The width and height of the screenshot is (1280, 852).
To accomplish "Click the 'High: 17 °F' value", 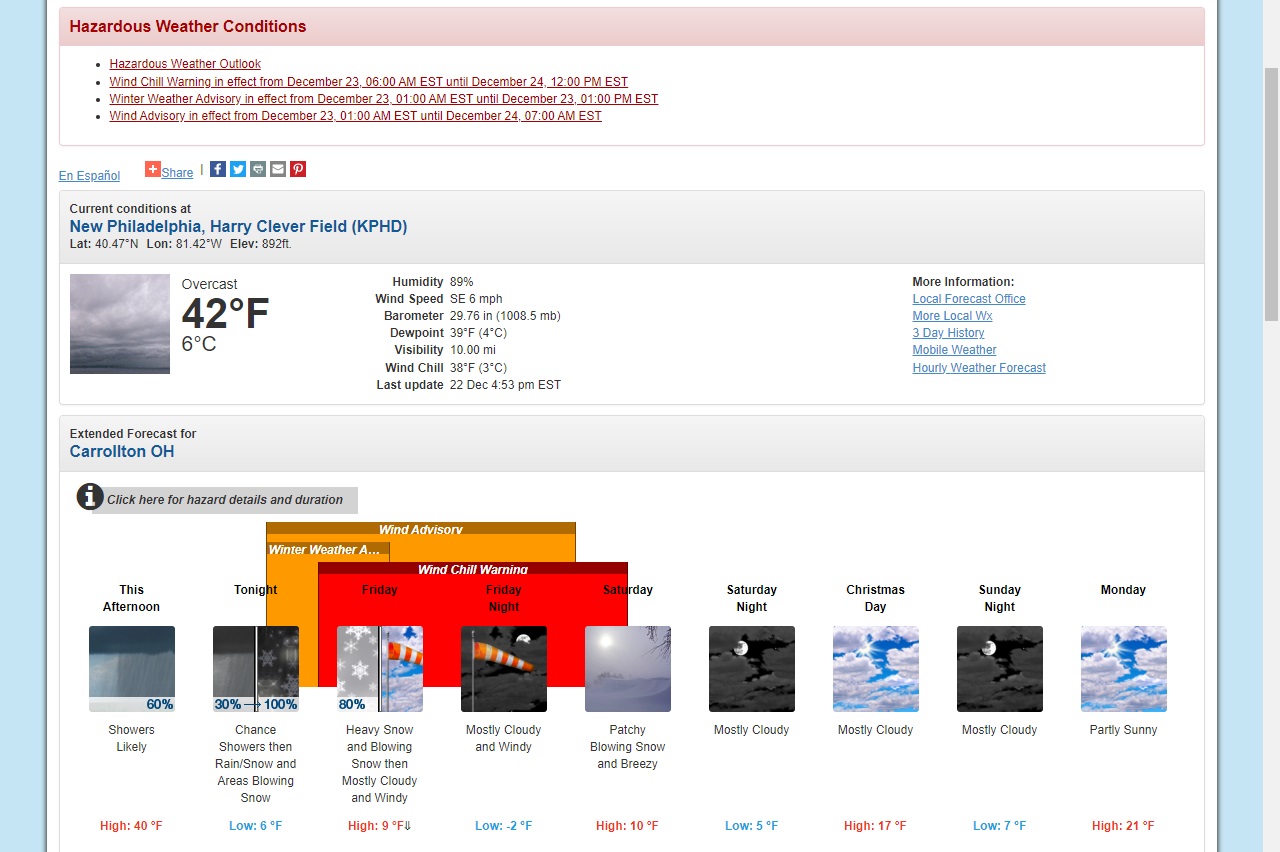I will click(875, 826).
